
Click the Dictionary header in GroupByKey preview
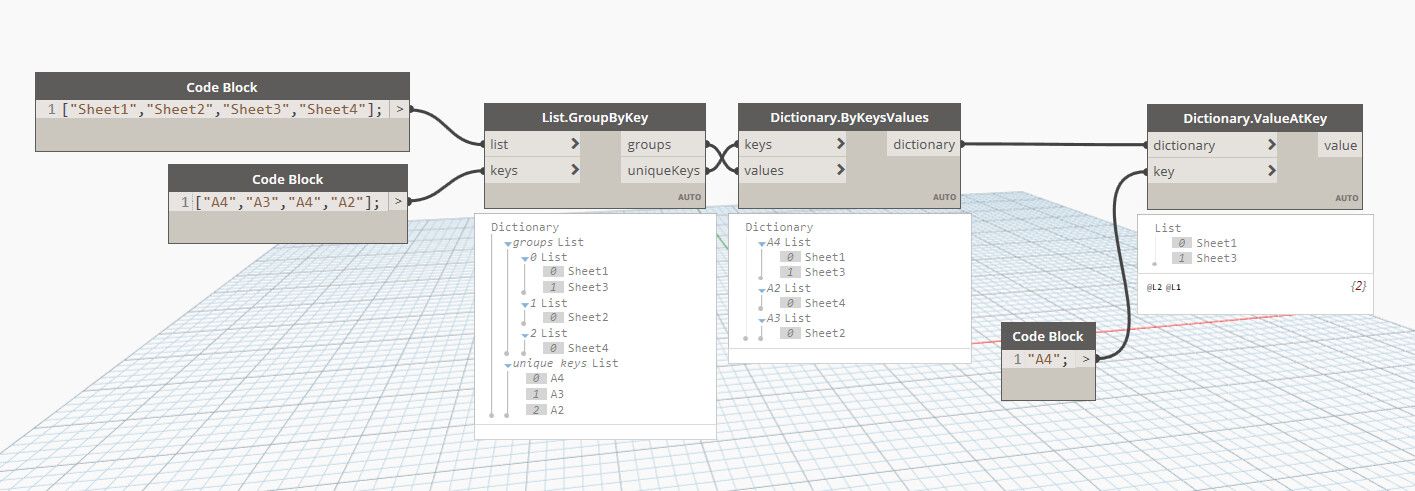[x=525, y=227]
